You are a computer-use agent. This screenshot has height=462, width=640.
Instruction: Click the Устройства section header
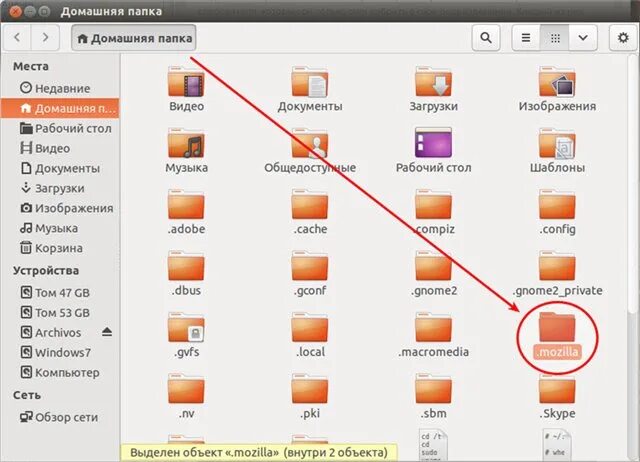pos(46,271)
